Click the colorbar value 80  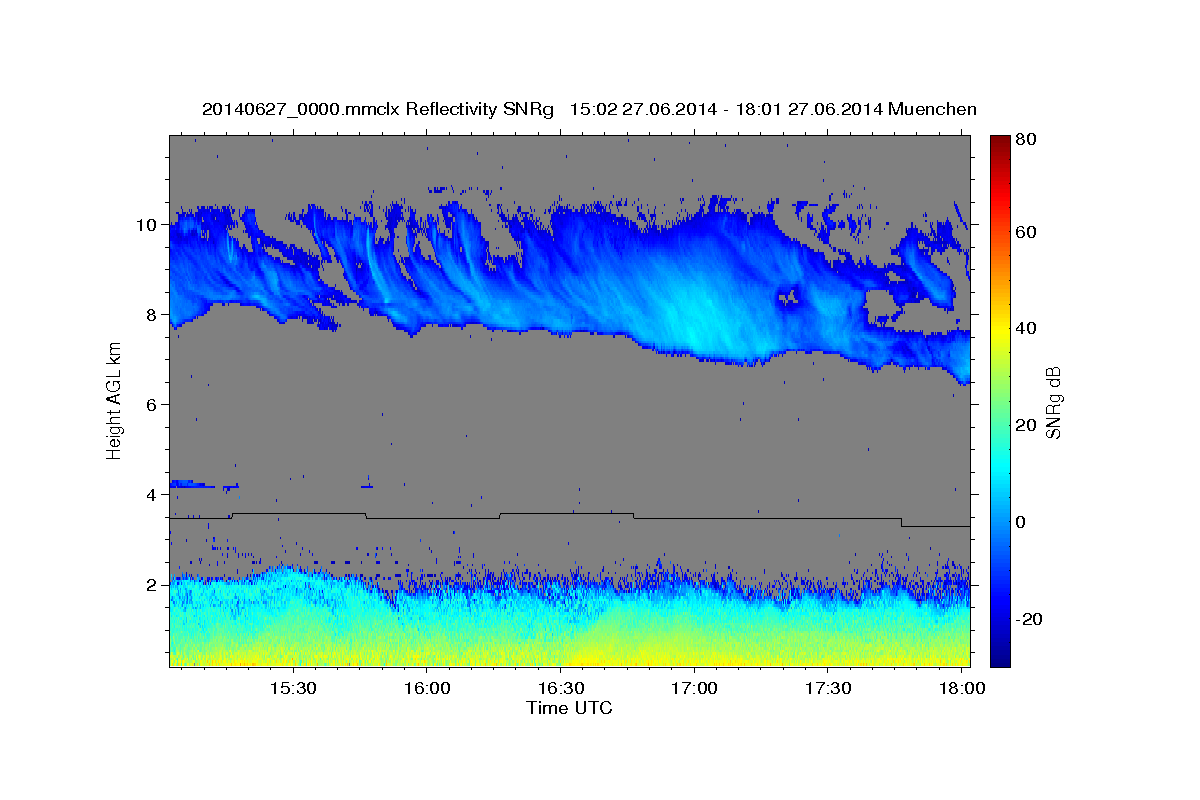click(1027, 141)
